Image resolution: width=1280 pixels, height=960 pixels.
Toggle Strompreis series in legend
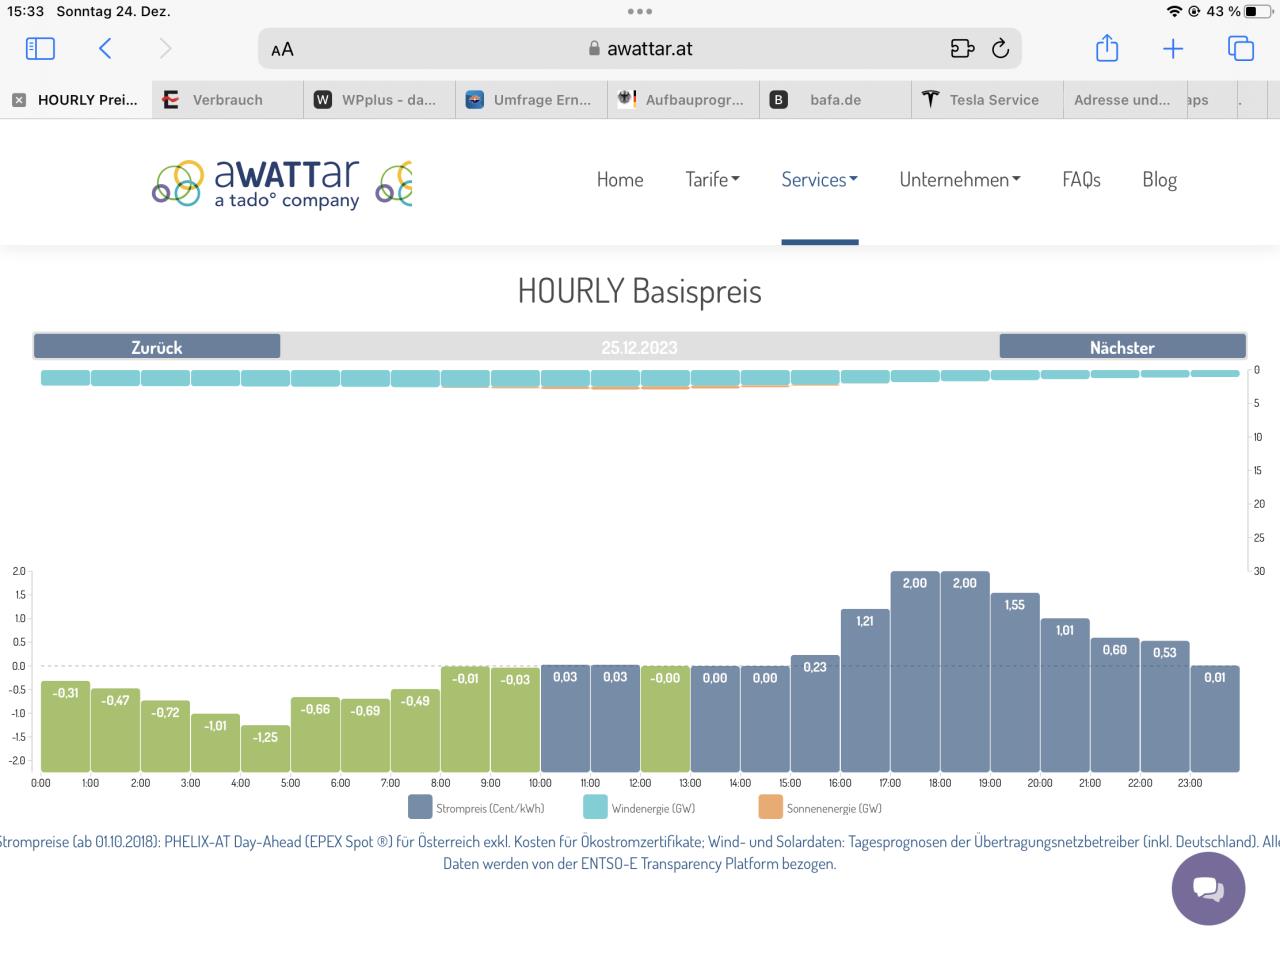click(476, 808)
